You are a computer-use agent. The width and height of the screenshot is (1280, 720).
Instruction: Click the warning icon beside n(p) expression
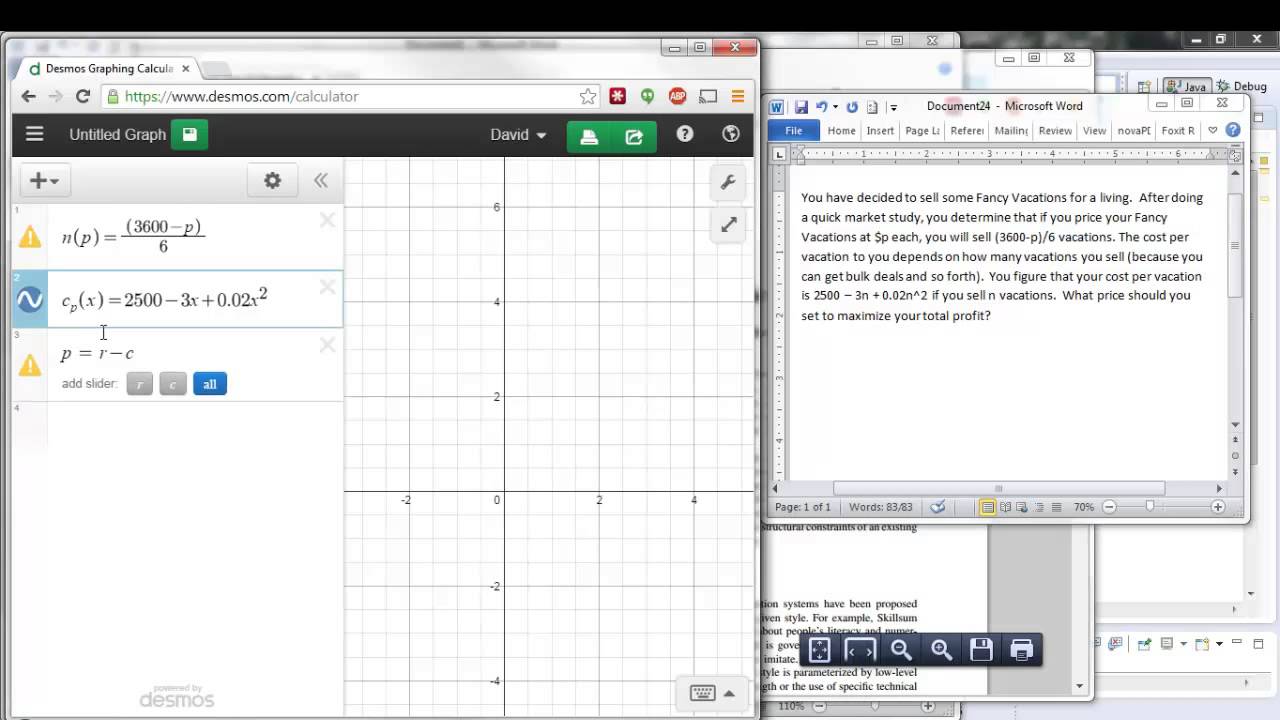pos(30,236)
